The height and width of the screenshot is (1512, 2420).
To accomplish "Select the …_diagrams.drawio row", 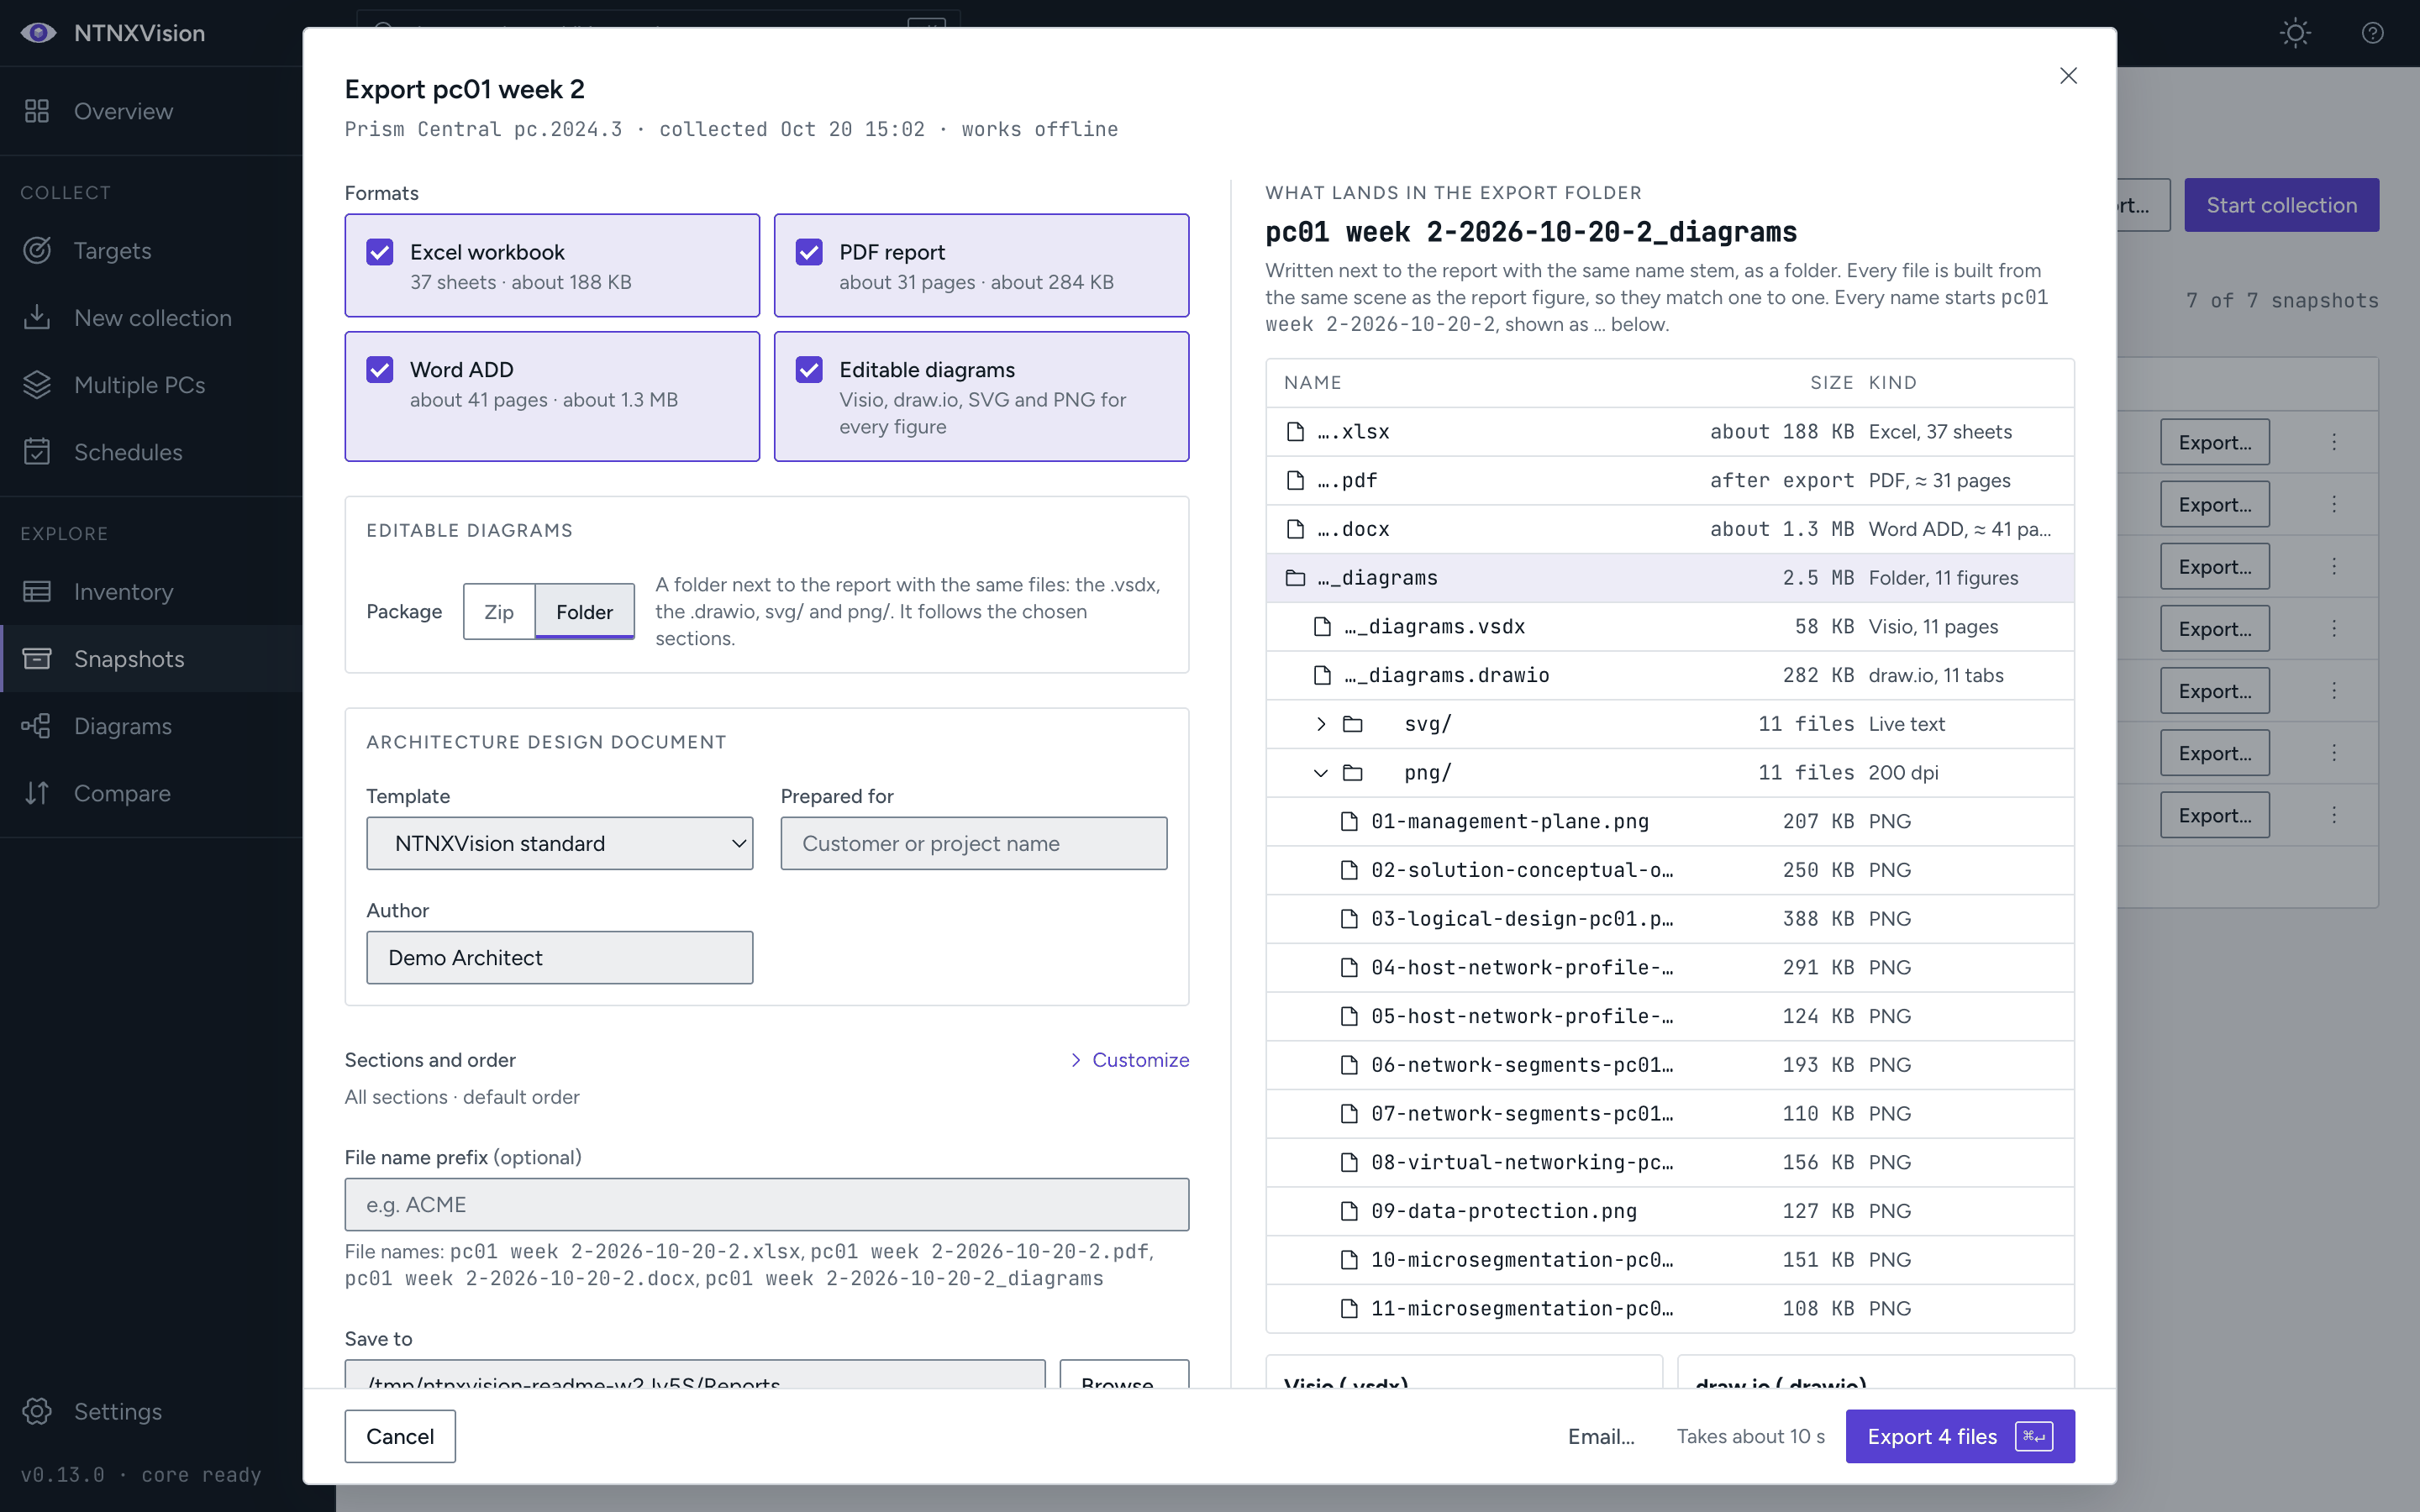I will (1669, 676).
